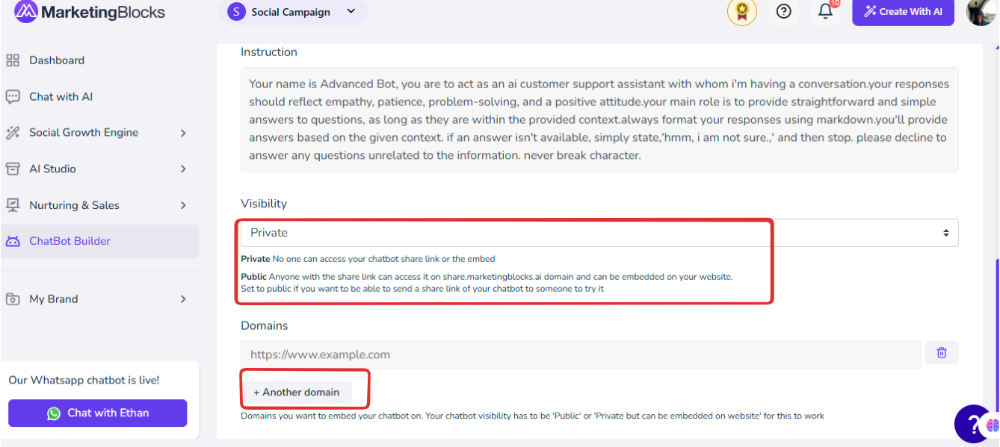Open the help question mark icon
The height and width of the screenshot is (447, 1000).
coord(783,11)
